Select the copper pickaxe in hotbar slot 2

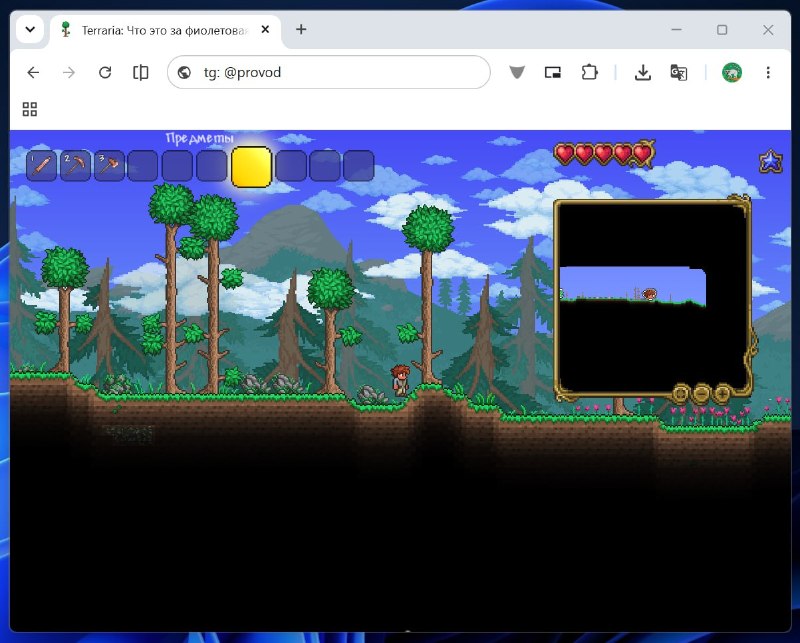pyautogui.click(x=76, y=166)
